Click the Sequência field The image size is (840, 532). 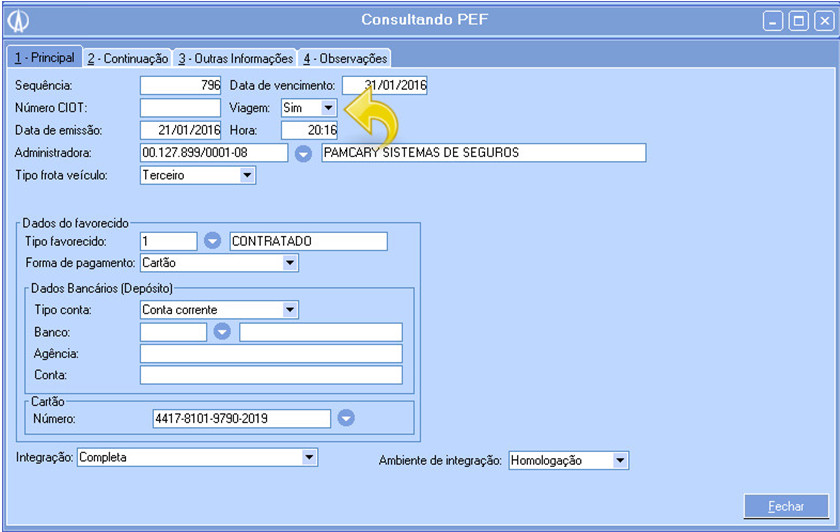[180, 86]
